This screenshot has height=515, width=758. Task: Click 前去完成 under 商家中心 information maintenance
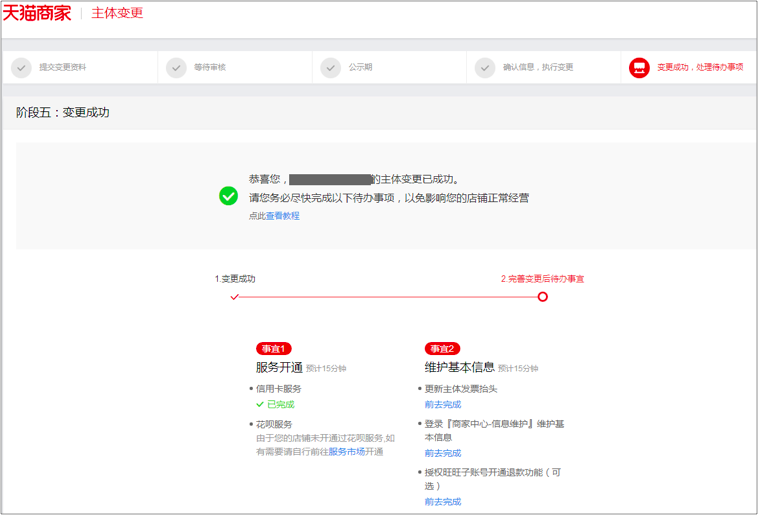(442, 453)
